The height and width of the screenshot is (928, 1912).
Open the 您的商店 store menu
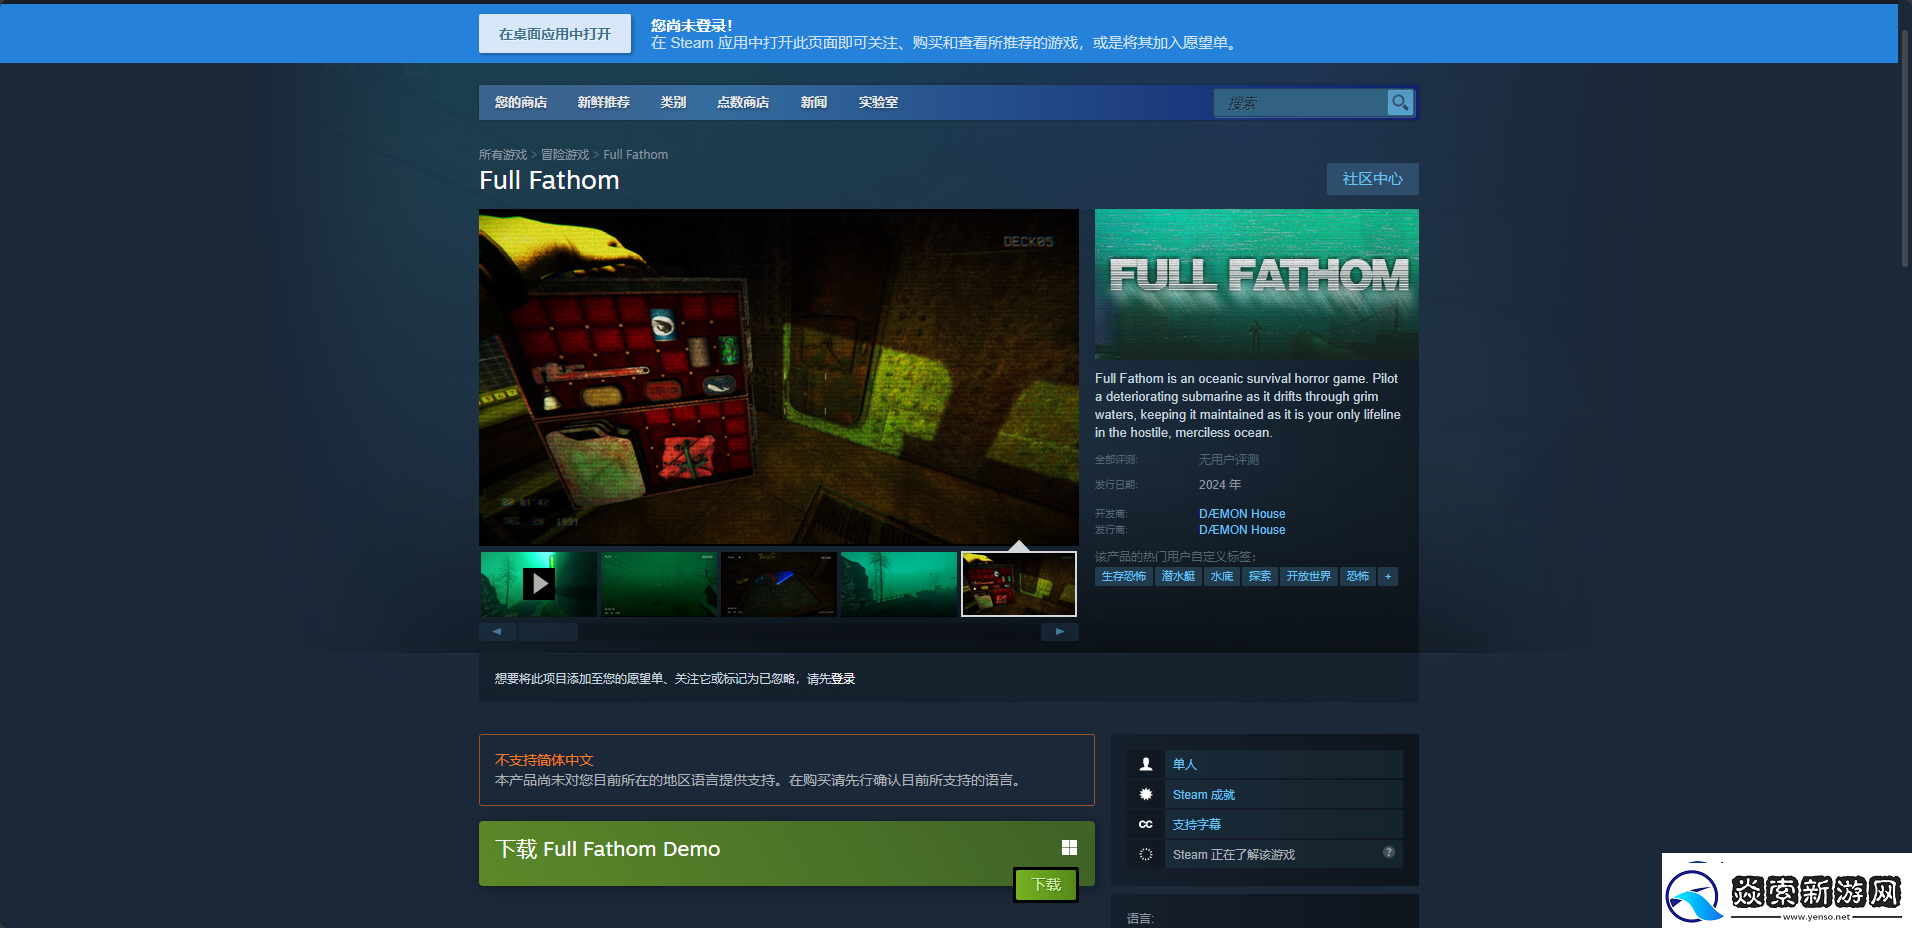click(x=520, y=103)
